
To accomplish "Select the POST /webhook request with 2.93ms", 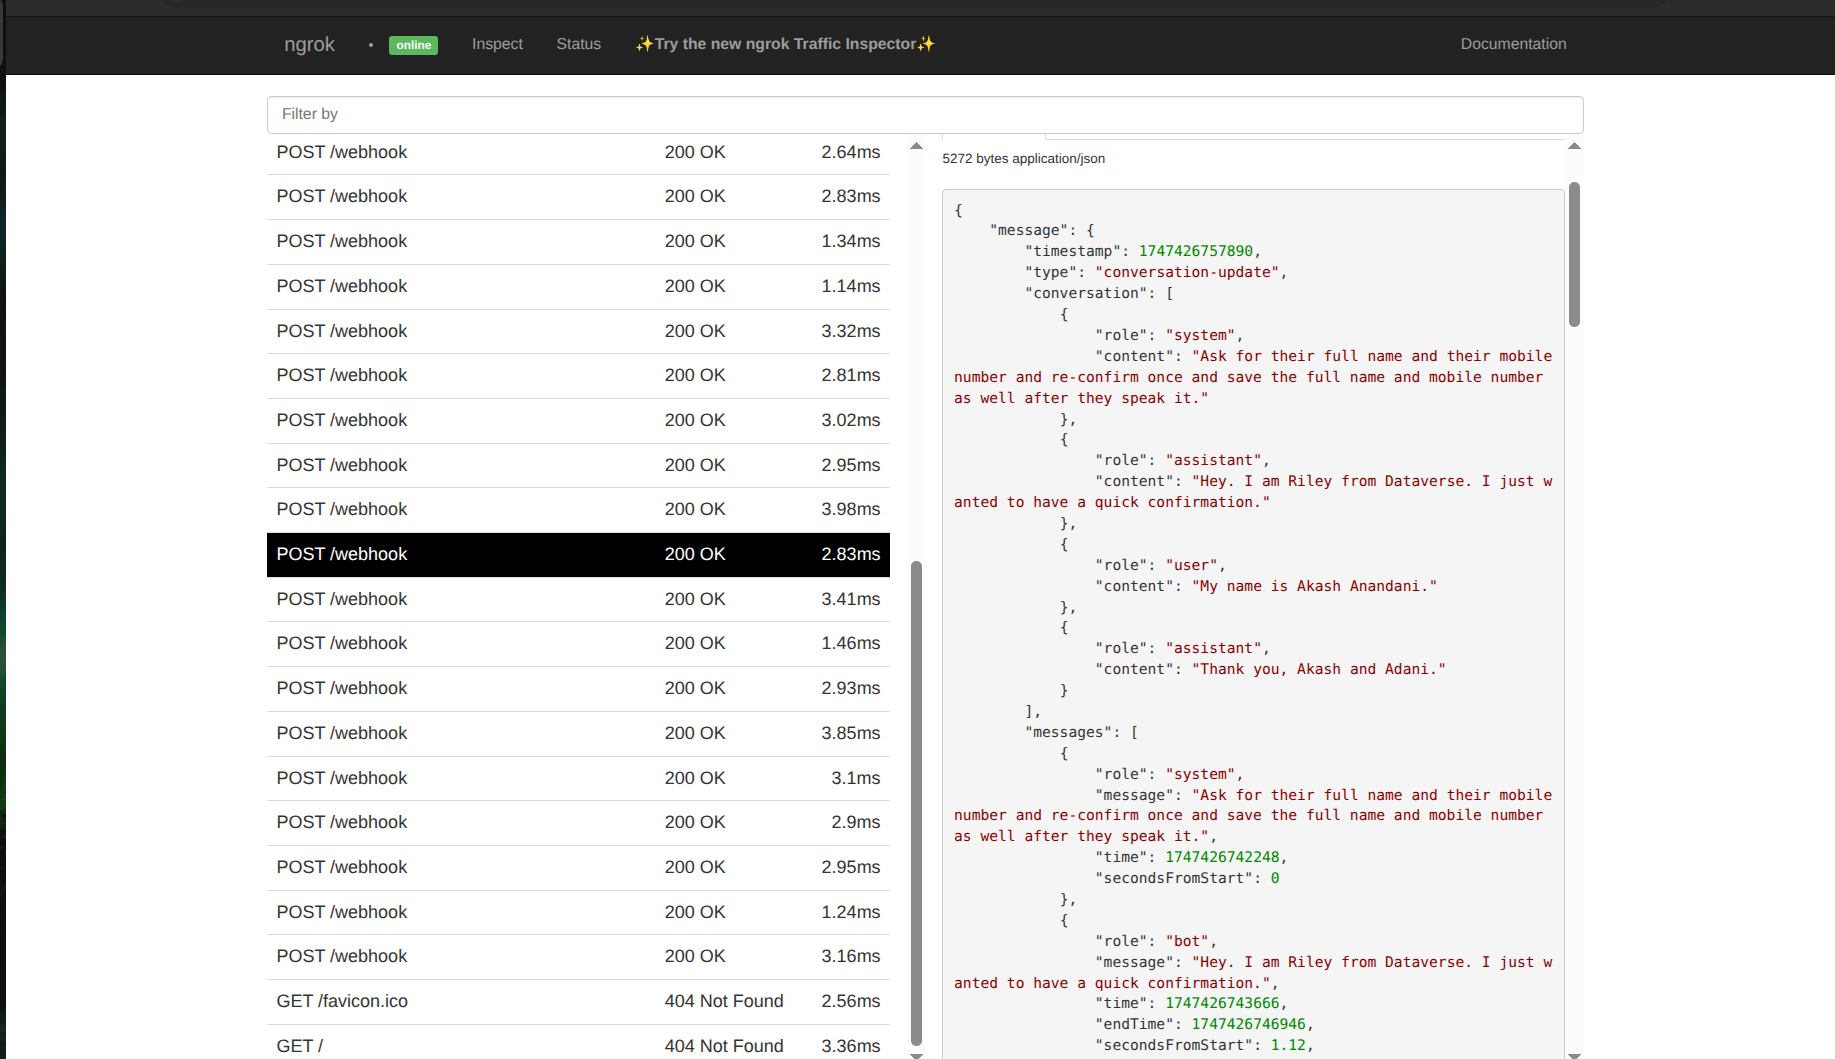I will pyautogui.click(x=578, y=688).
